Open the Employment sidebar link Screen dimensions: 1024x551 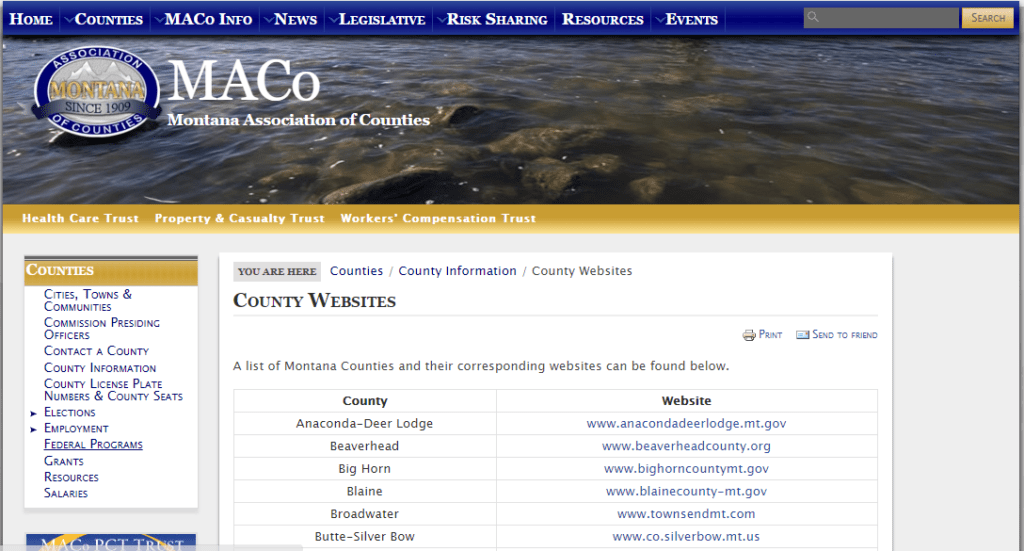click(76, 429)
